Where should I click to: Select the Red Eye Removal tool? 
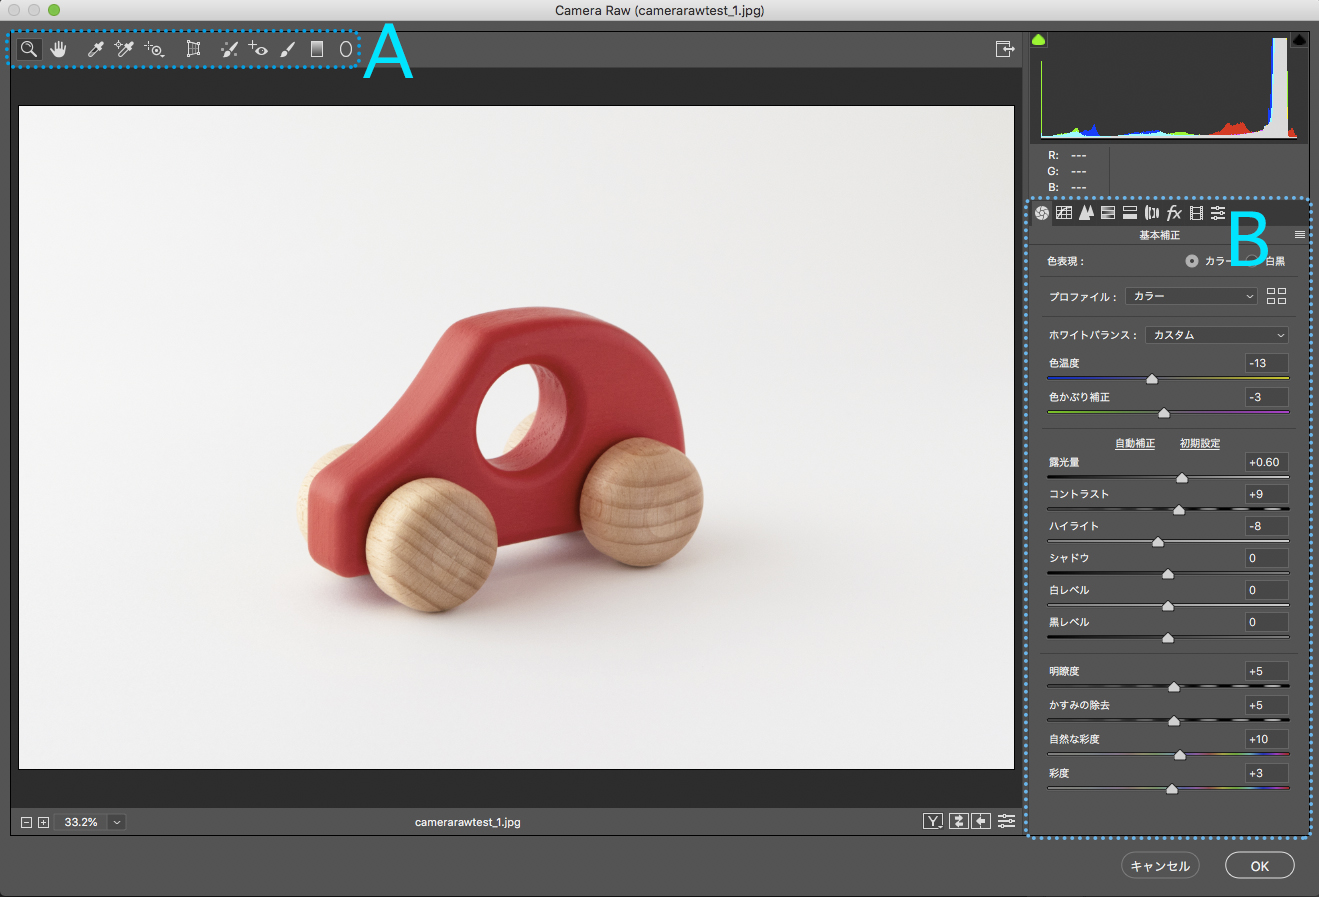coord(258,49)
